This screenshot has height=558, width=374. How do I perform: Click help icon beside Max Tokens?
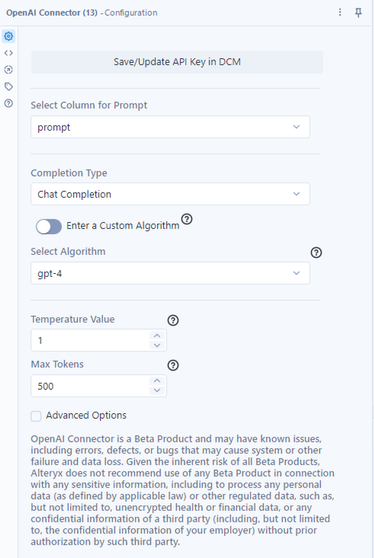[173, 365]
